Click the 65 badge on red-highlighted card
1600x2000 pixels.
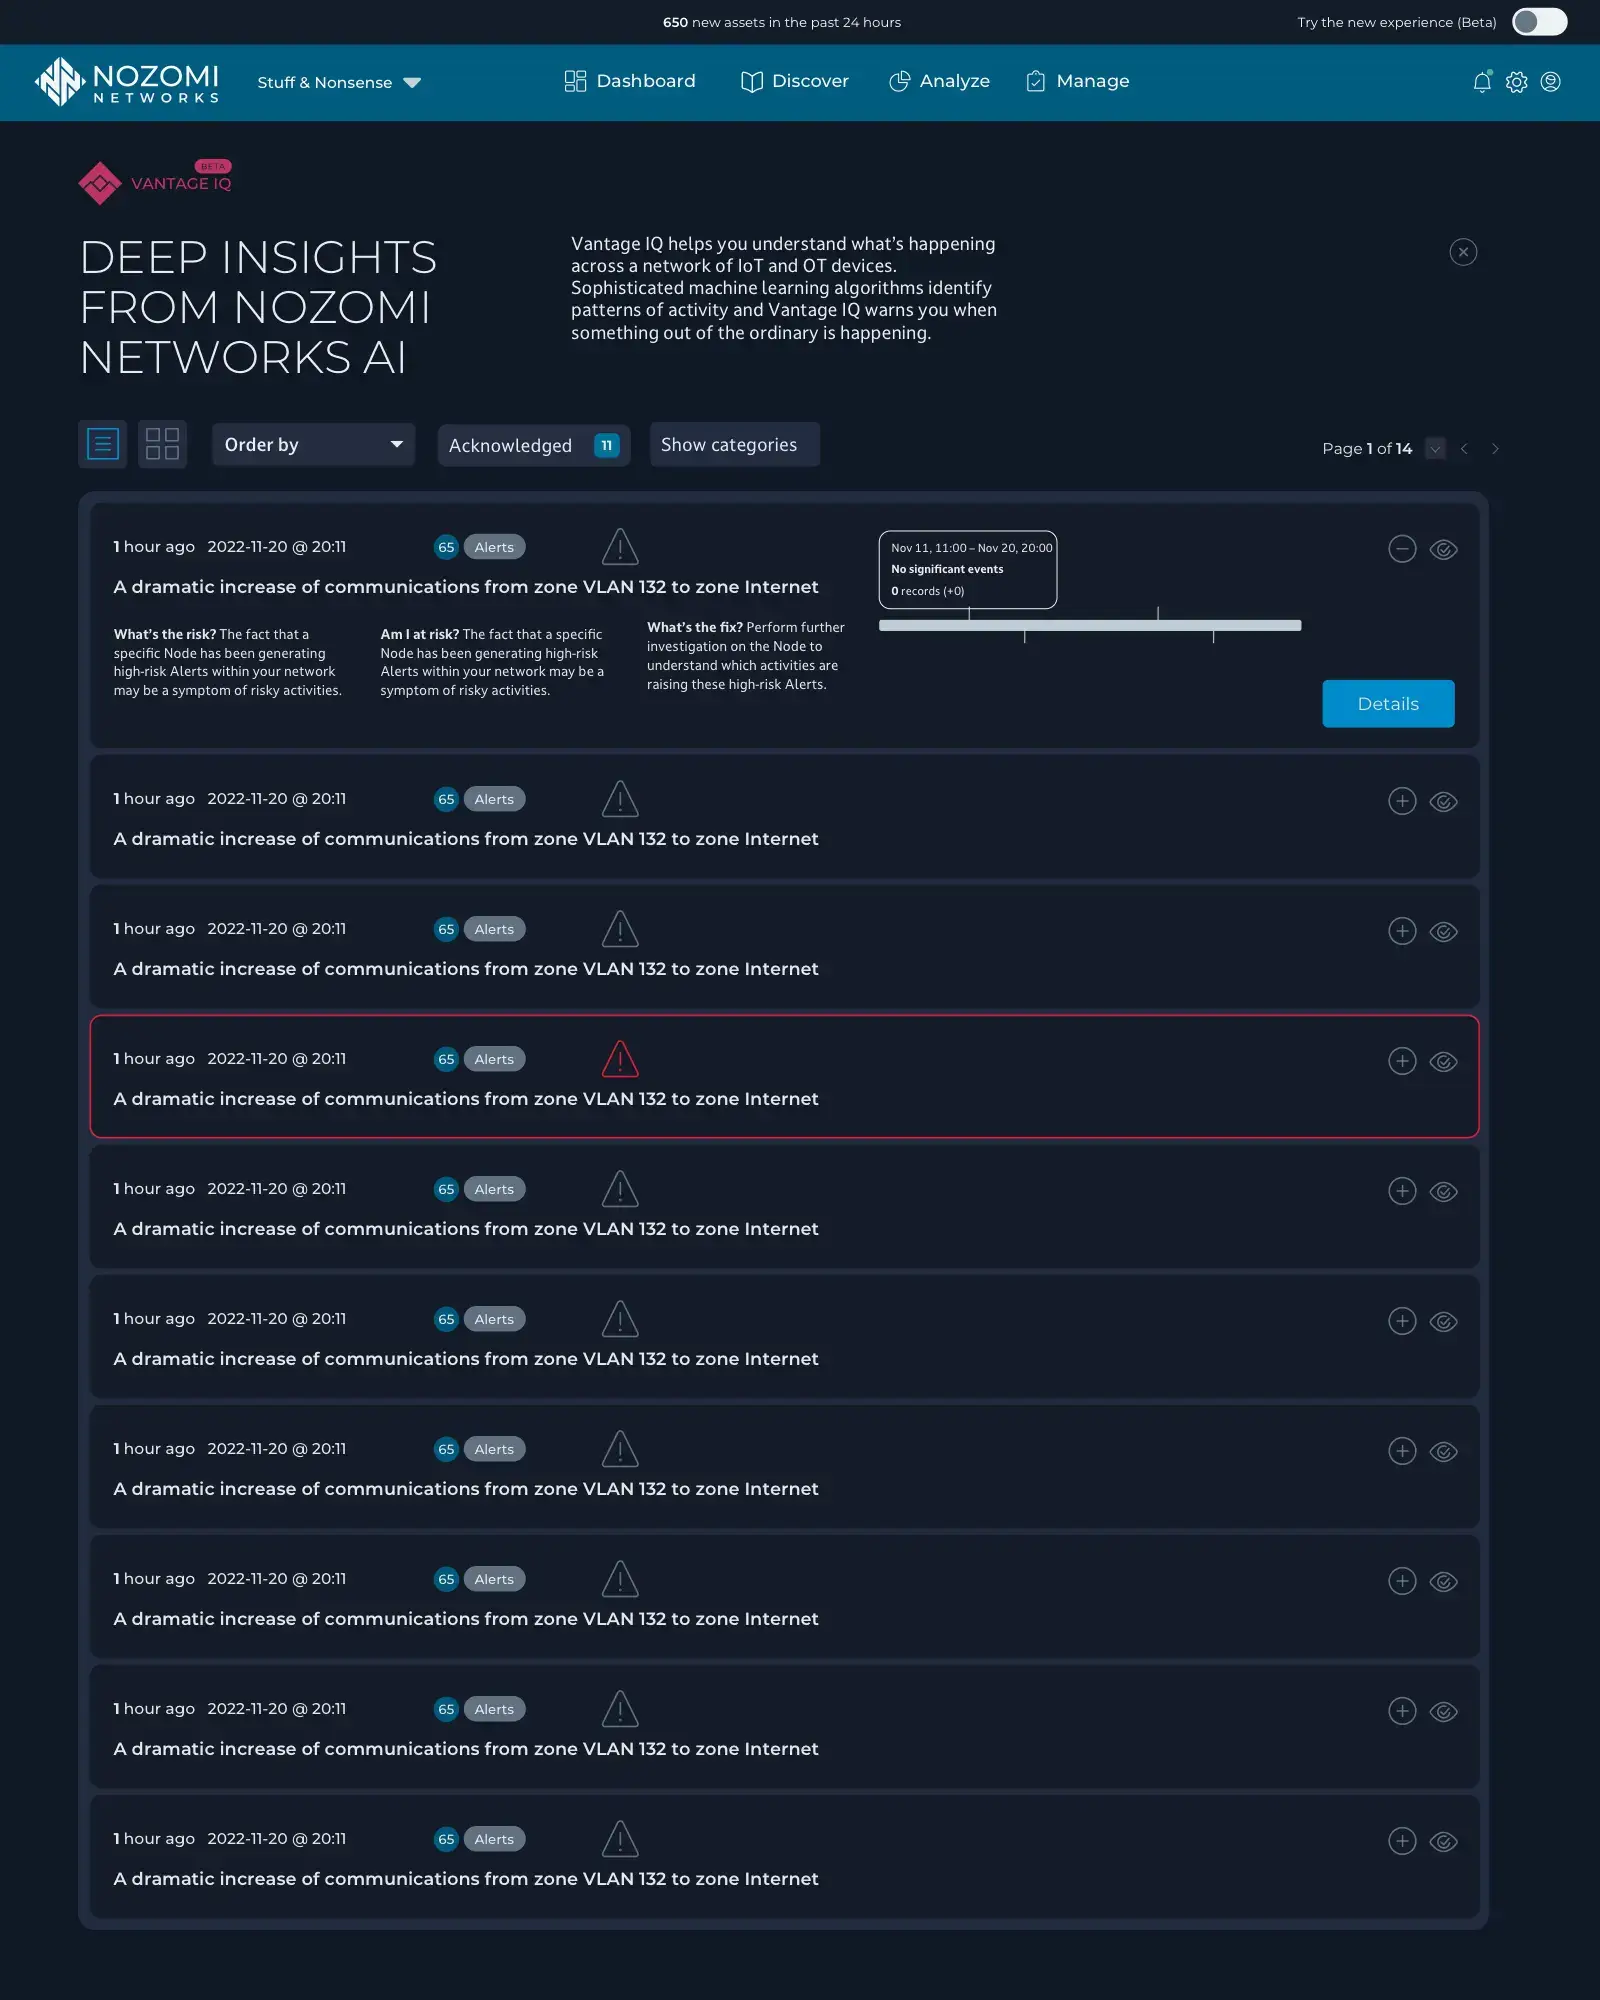(446, 1059)
